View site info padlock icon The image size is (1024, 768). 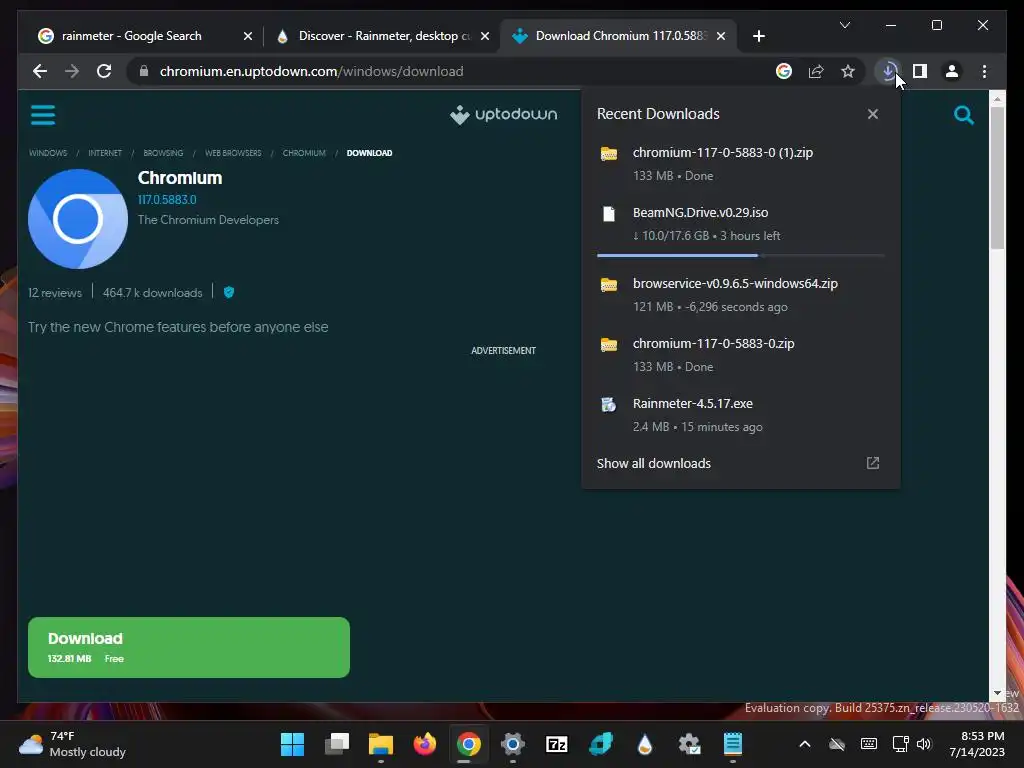click(144, 71)
